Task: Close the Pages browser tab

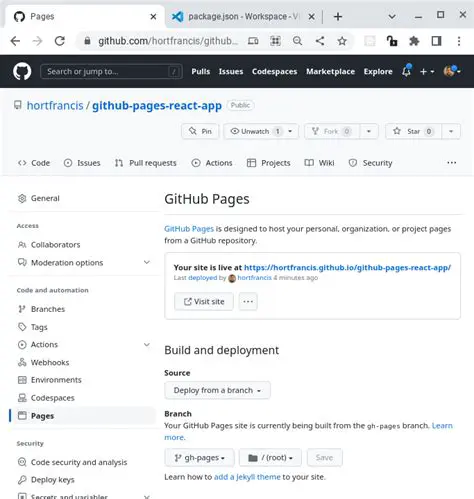Action: click(x=153, y=16)
